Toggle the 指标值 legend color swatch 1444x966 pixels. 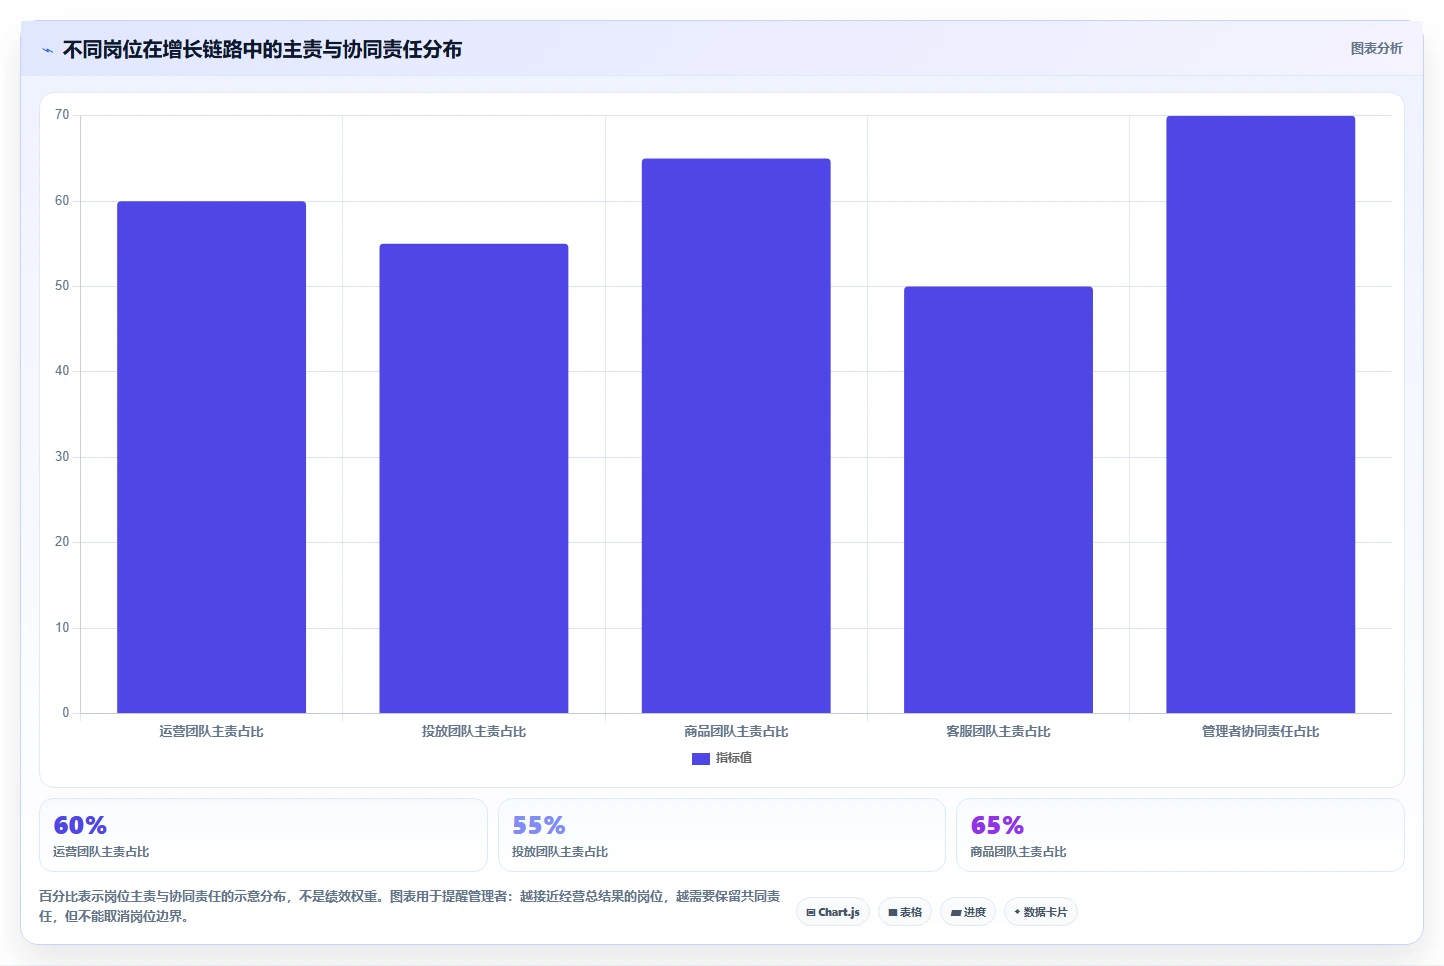click(700, 759)
